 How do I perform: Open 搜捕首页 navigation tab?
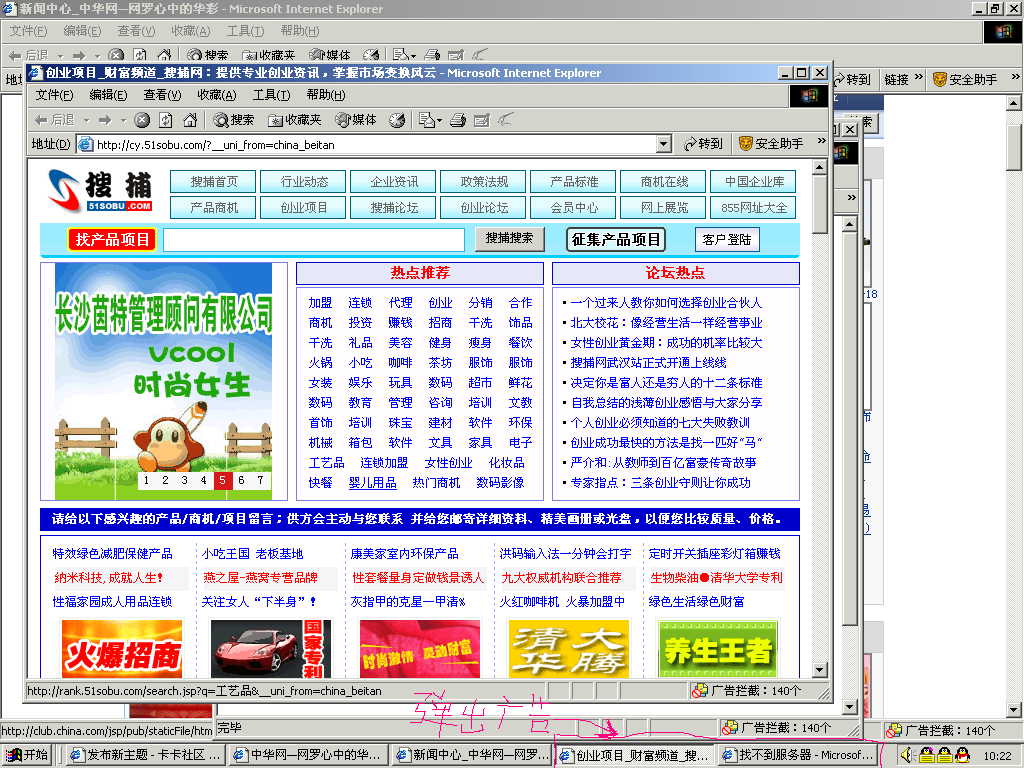[x=214, y=182]
